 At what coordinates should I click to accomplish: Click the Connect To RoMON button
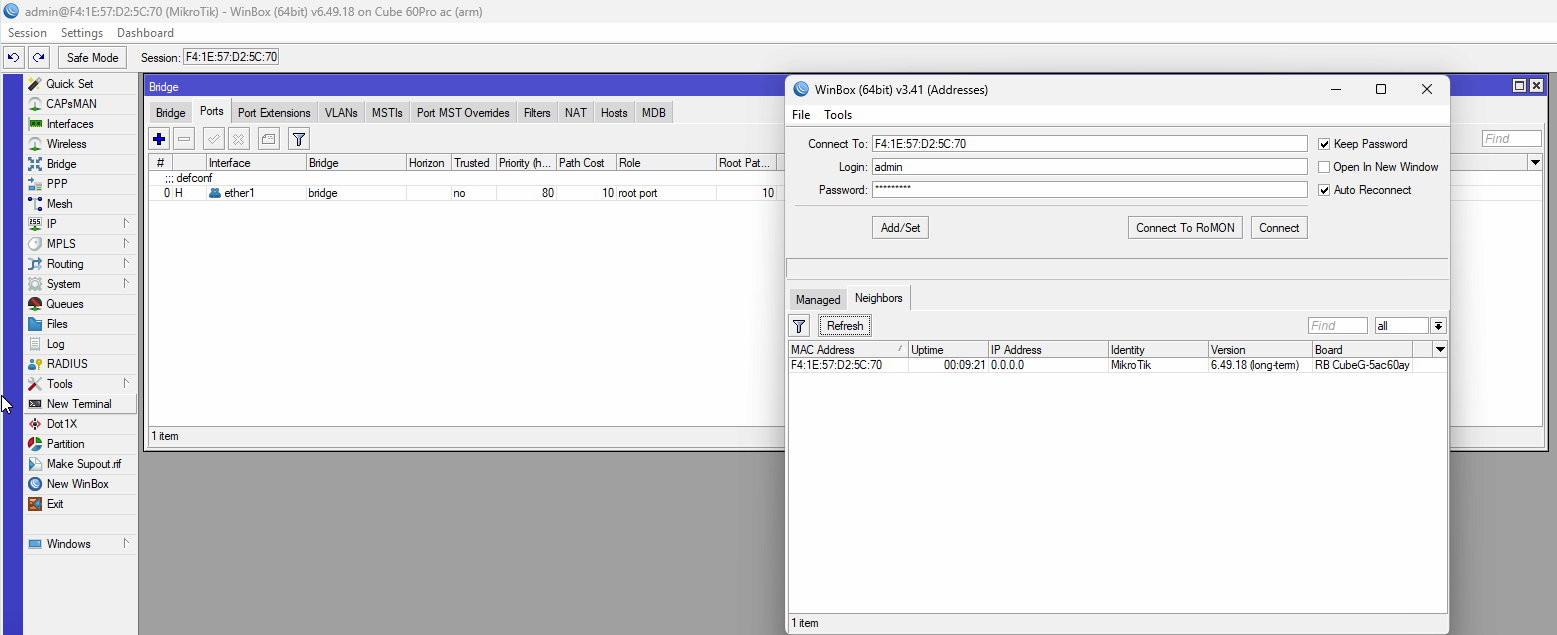1185,228
